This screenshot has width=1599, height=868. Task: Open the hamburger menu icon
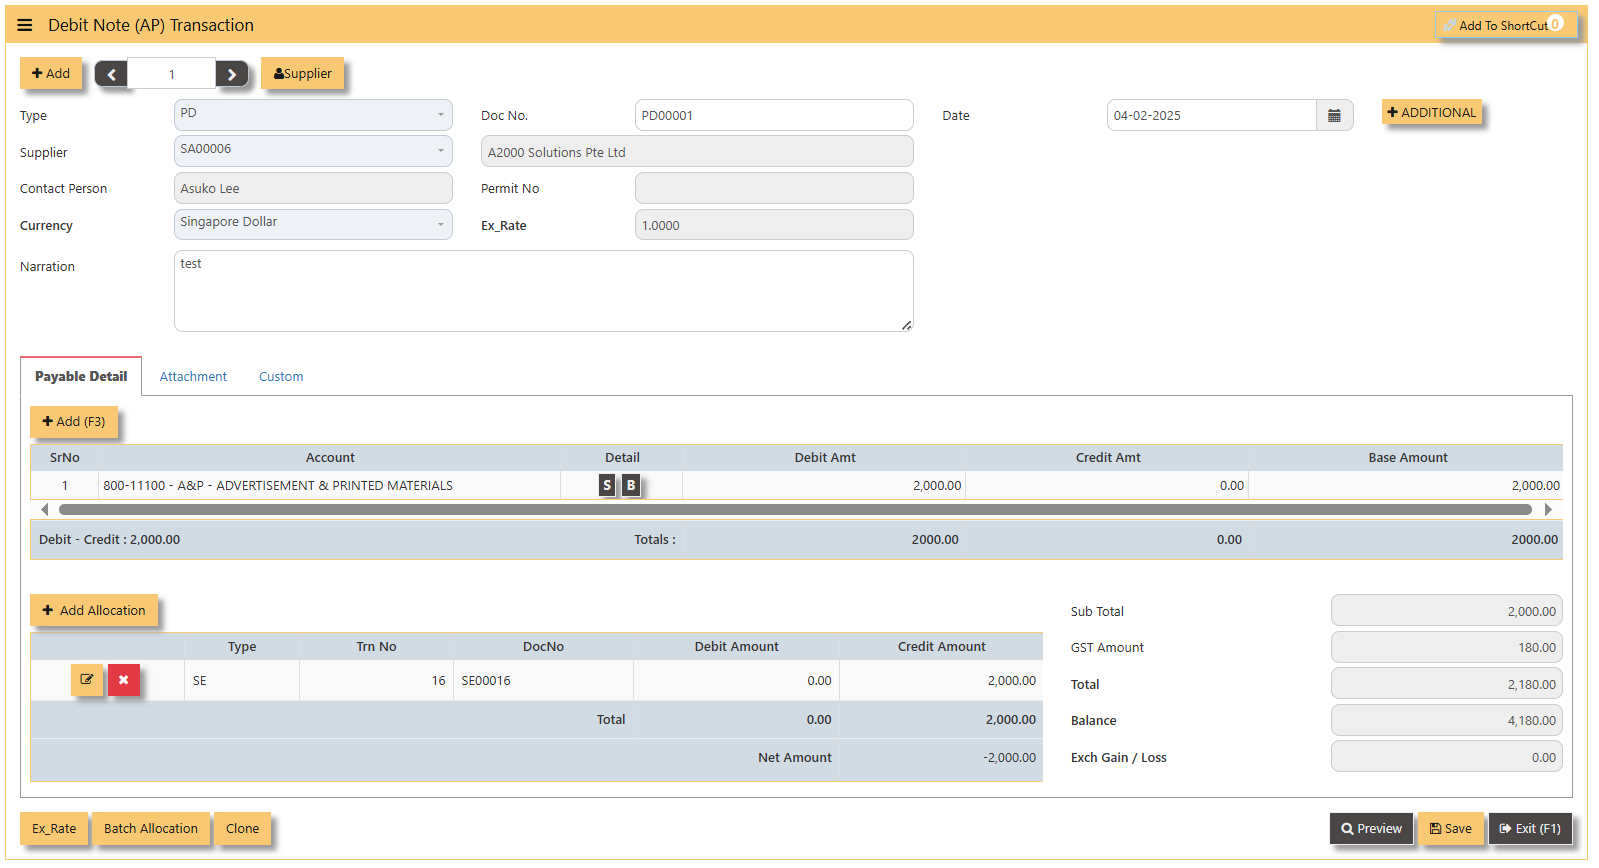[x=25, y=25]
